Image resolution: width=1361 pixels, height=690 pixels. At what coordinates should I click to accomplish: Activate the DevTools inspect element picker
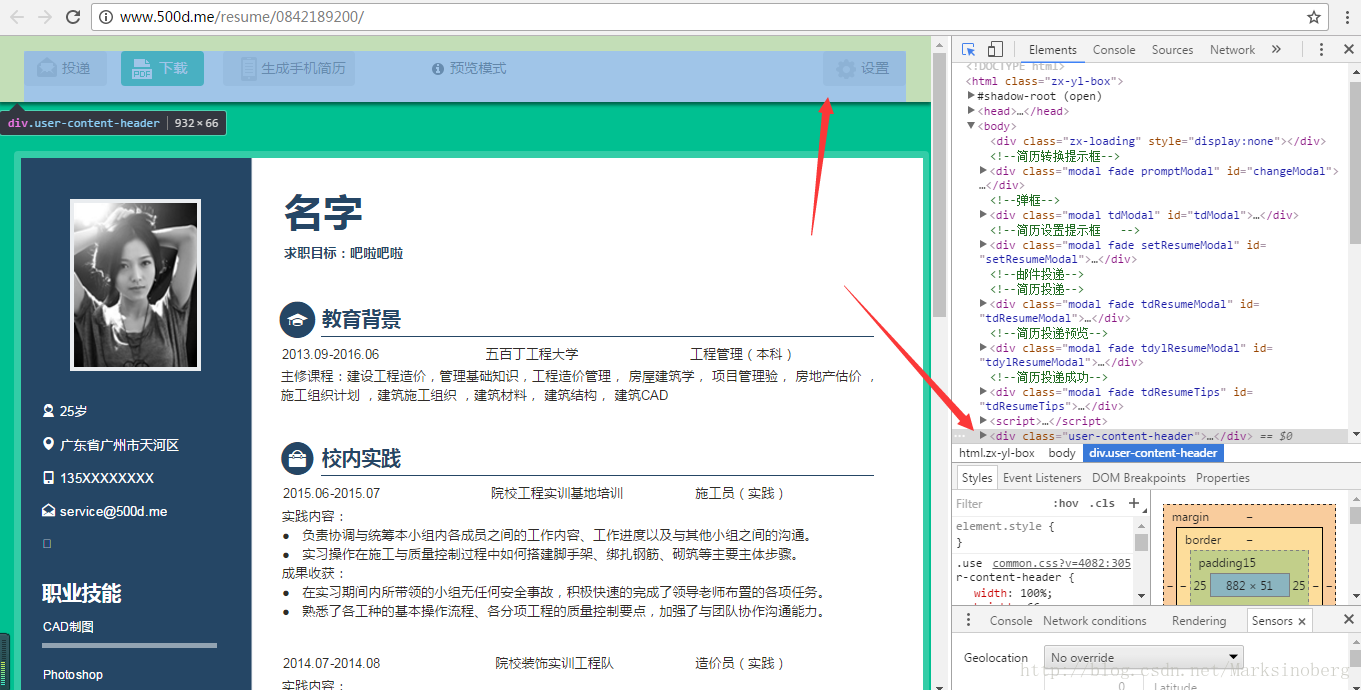[x=969, y=50]
